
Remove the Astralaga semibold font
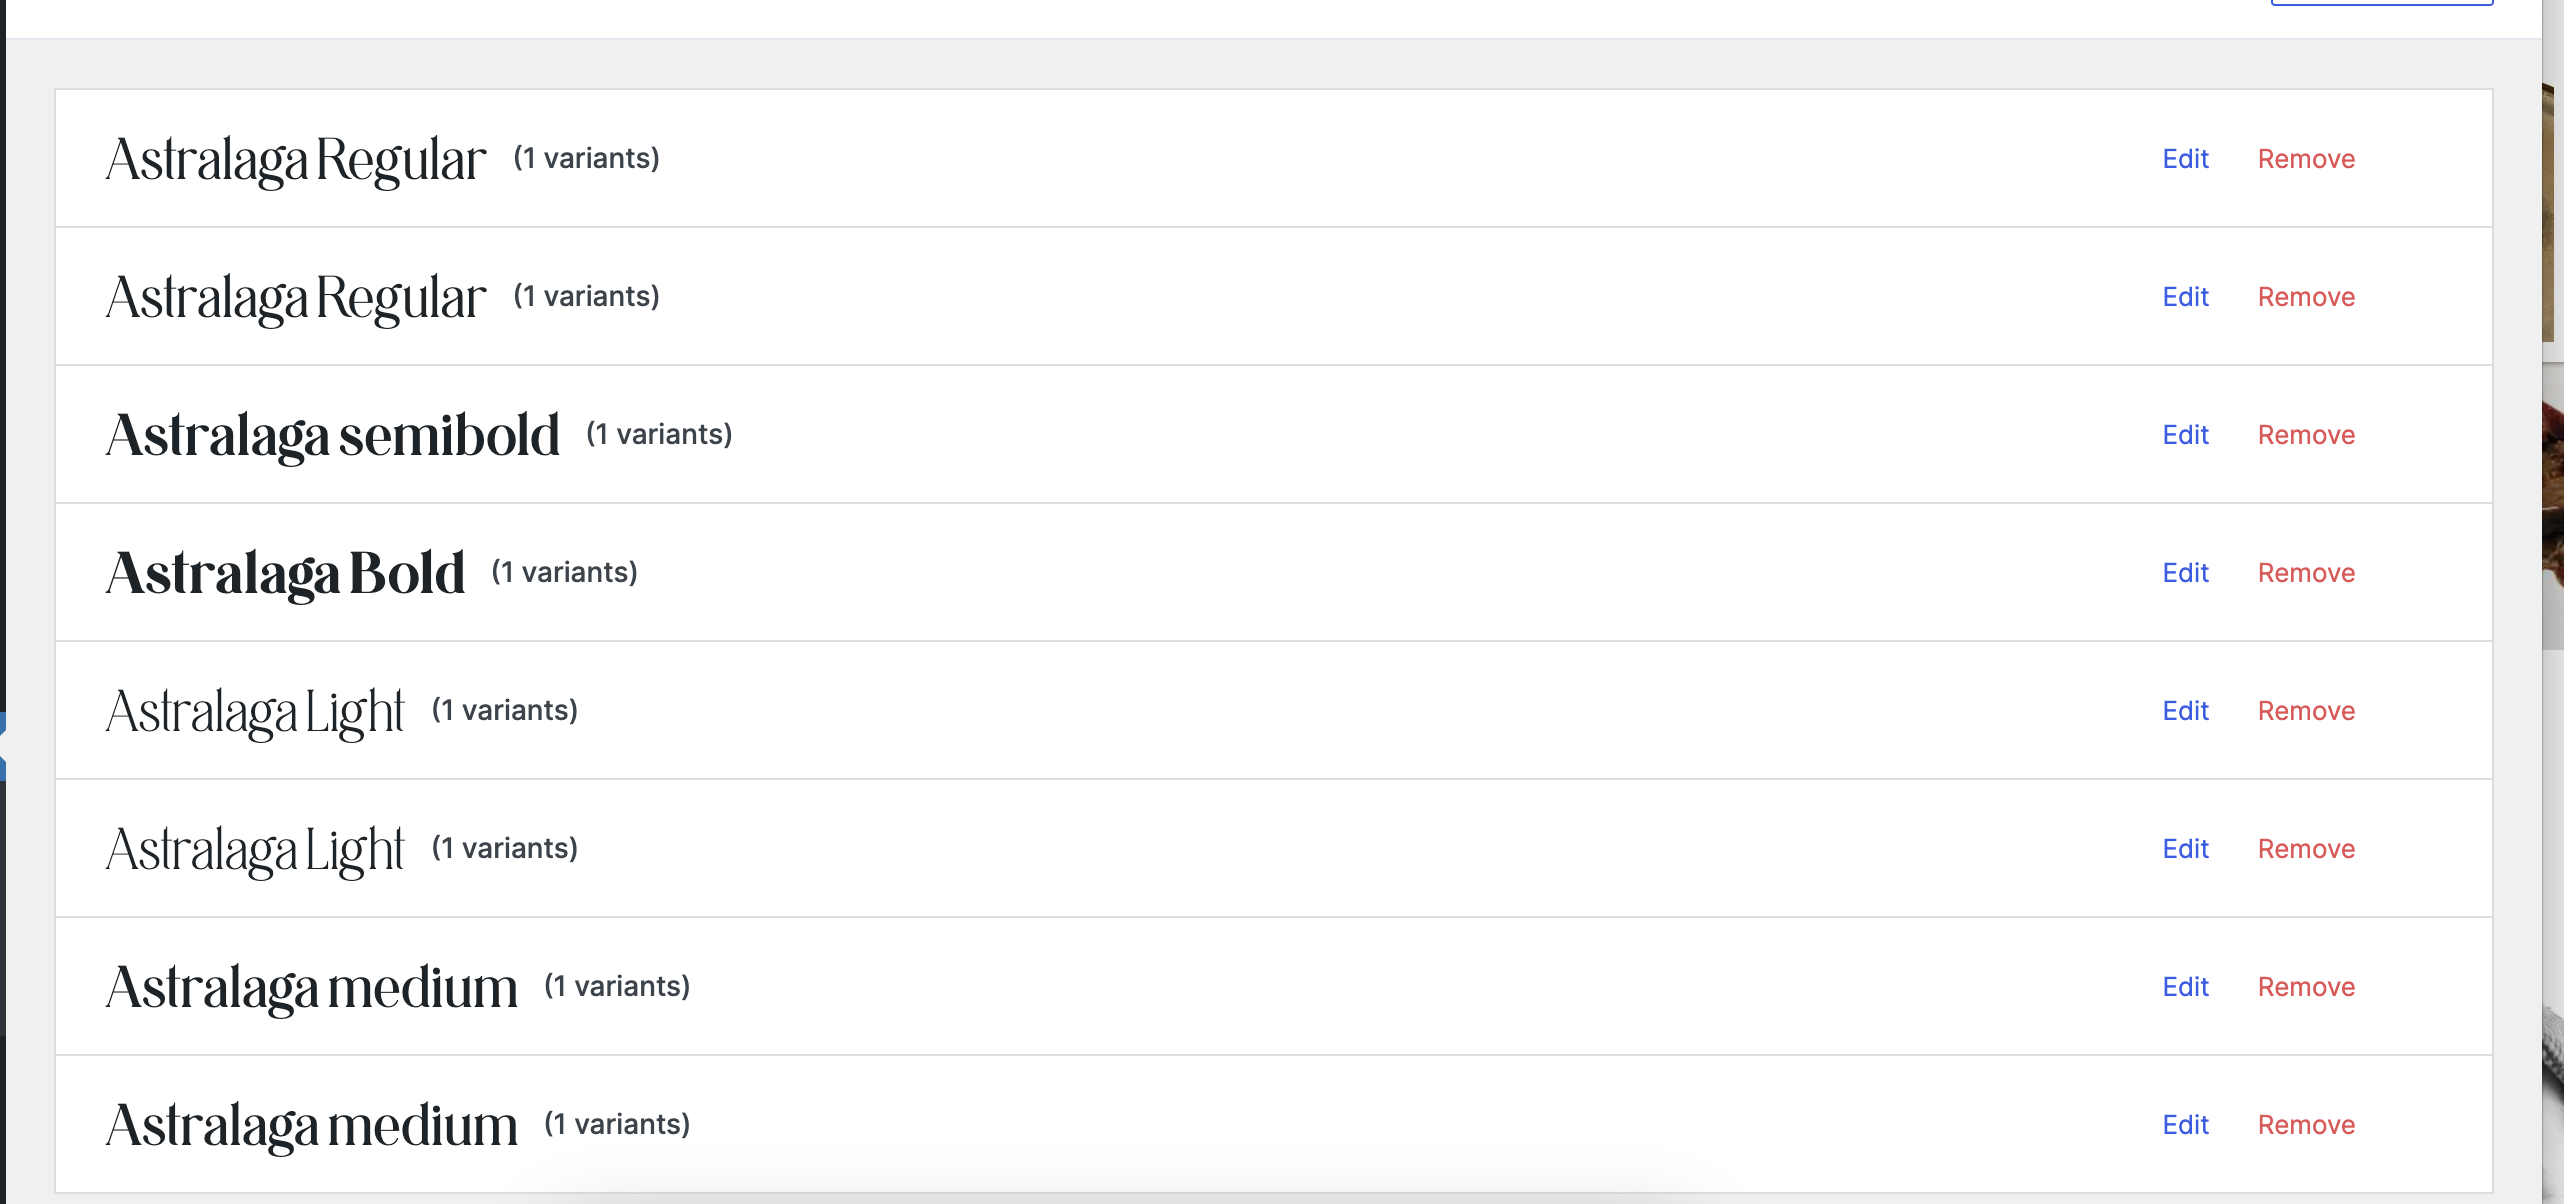coord(2306,435)
